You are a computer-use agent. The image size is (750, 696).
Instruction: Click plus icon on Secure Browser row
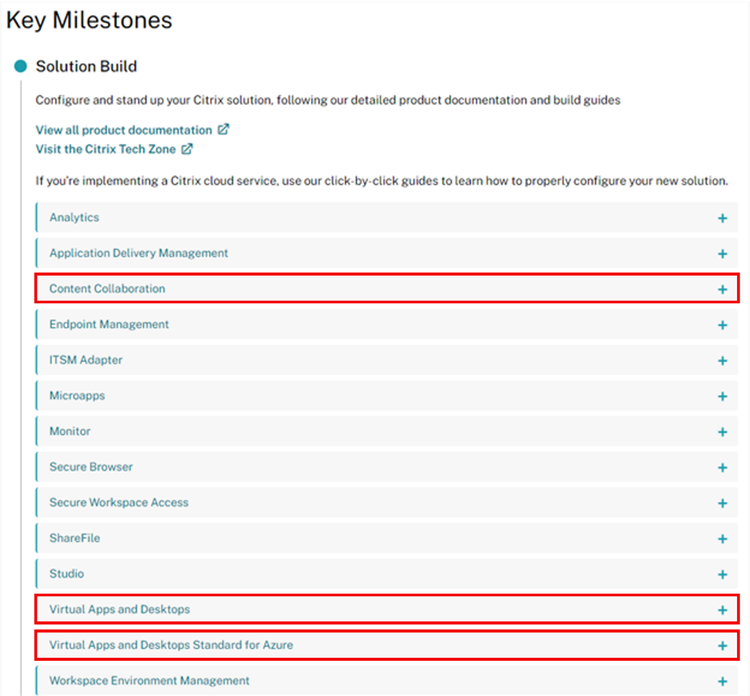pos(722,467)
